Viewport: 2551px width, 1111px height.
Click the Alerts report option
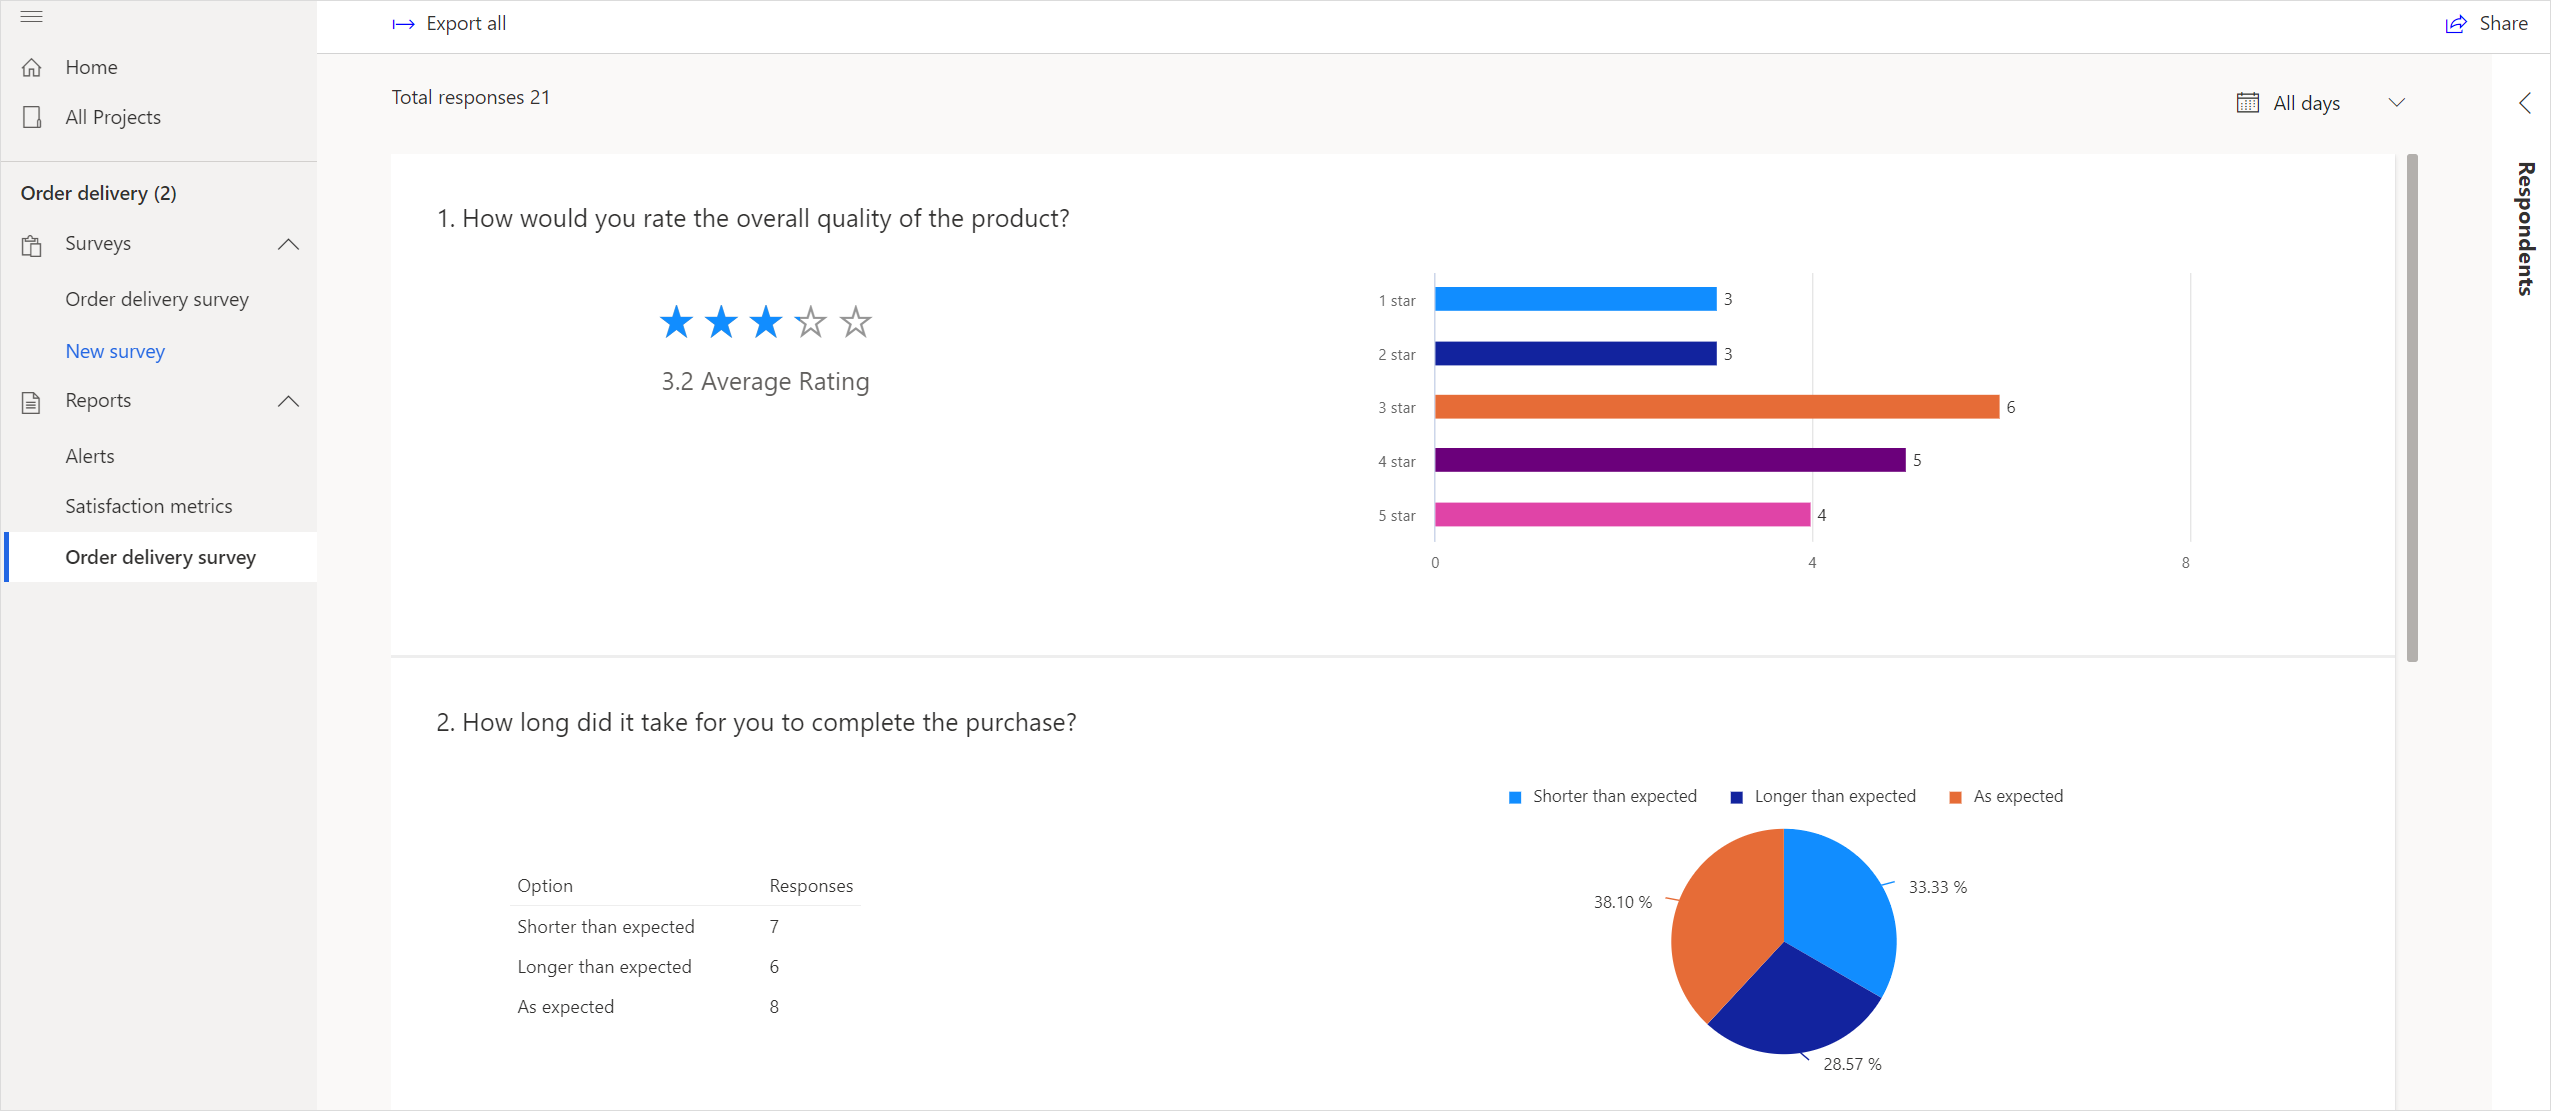coord(89,455)
